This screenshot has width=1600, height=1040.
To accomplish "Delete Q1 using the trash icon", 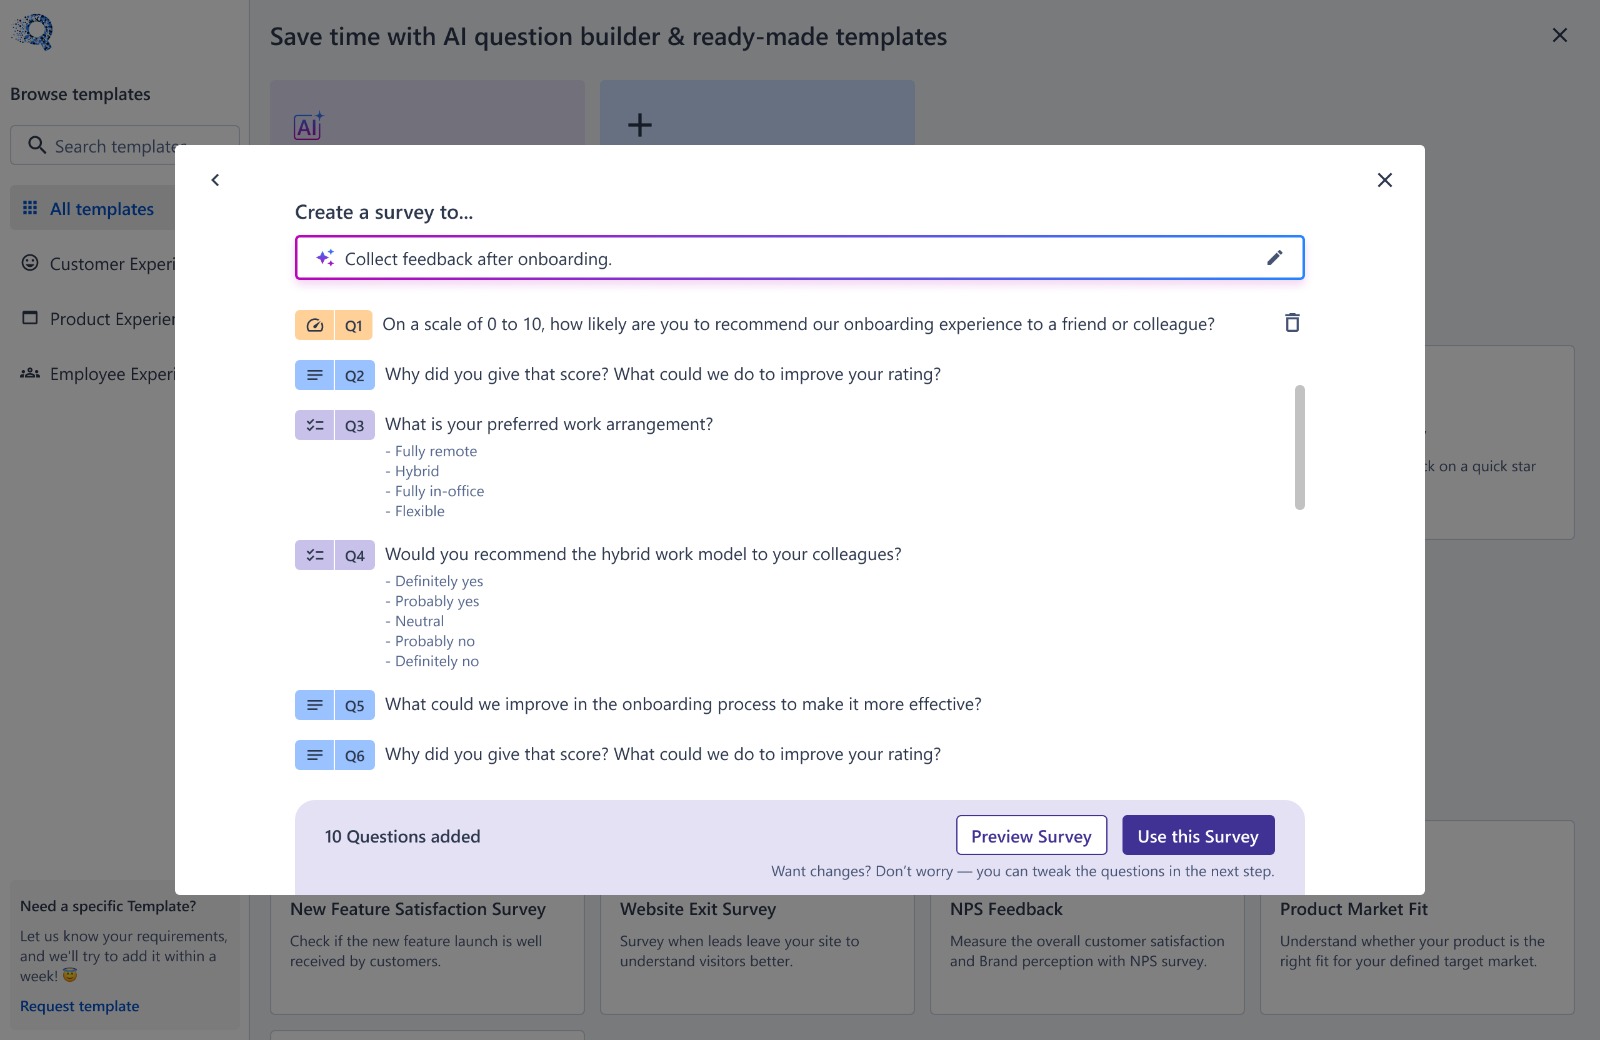I will 1292,323.
